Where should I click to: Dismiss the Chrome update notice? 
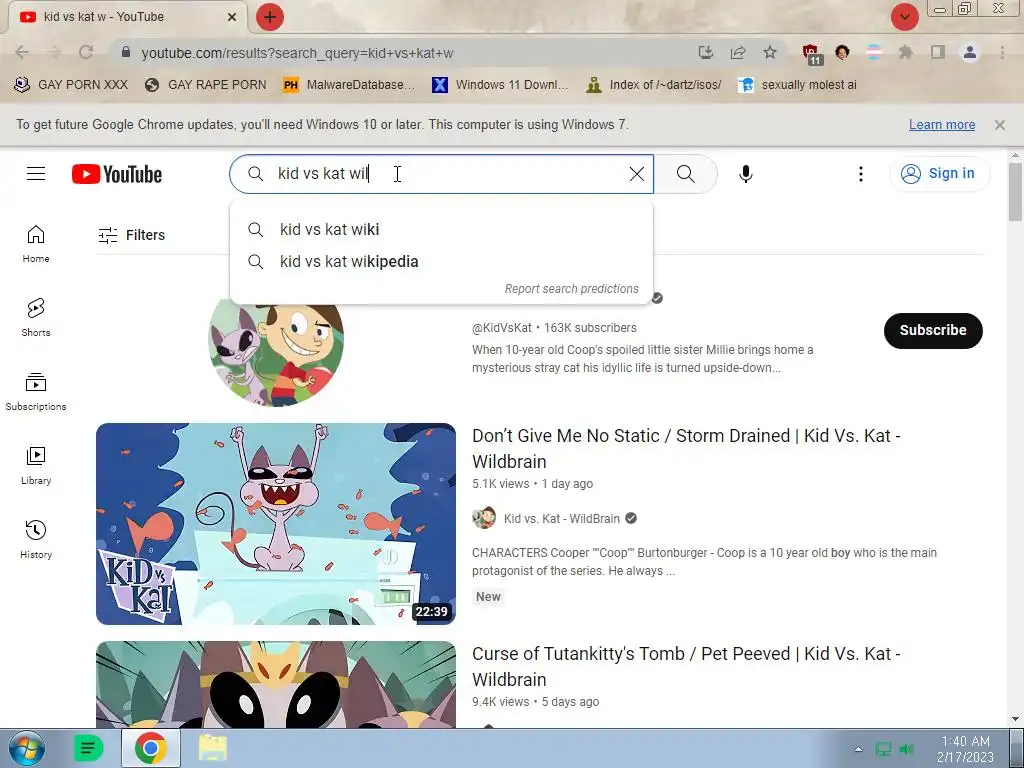[x=1000, y=125]
